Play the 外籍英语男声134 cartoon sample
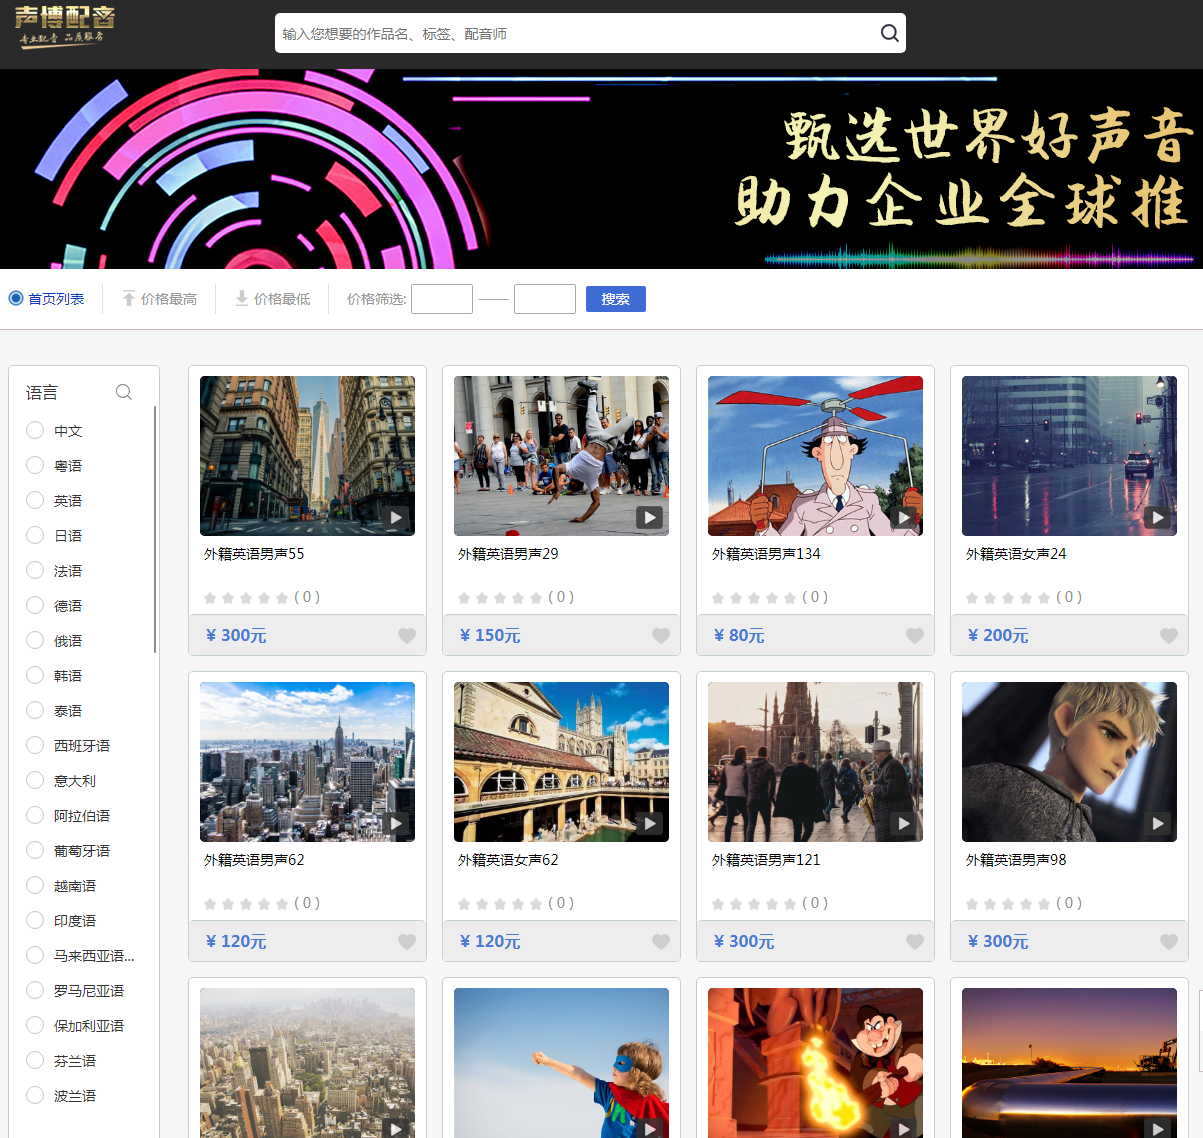The height and width of the screenshot is (1138, 1203). pyautogui.click(x=904, y=517)
